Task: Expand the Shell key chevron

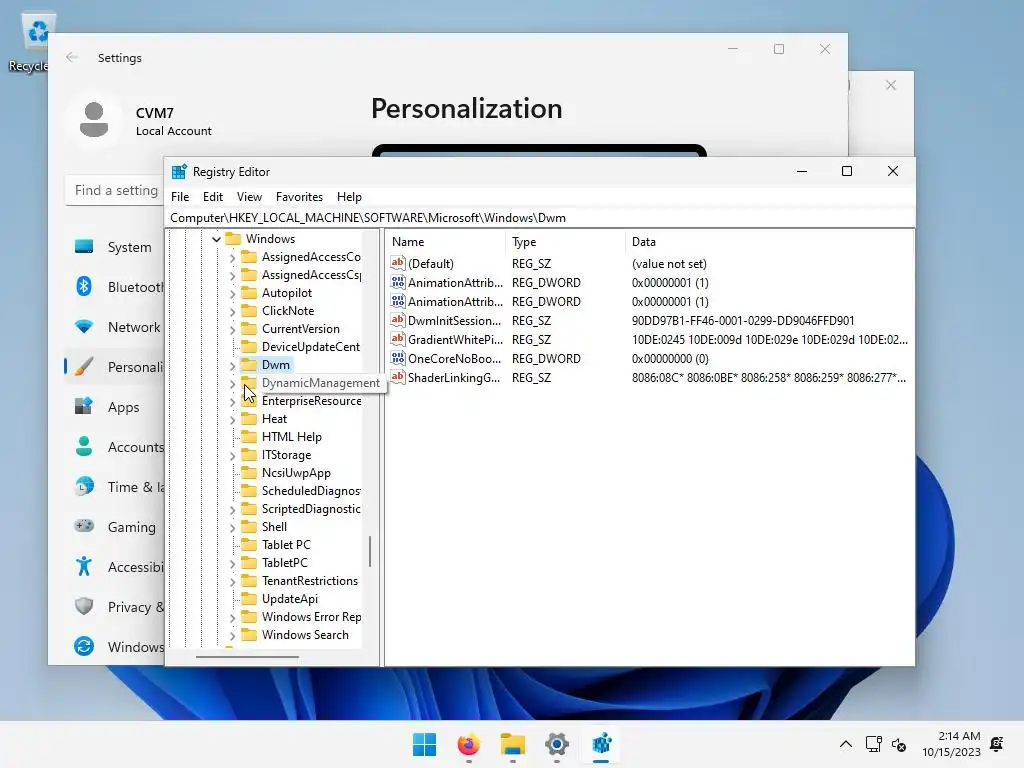Action: 232,527
